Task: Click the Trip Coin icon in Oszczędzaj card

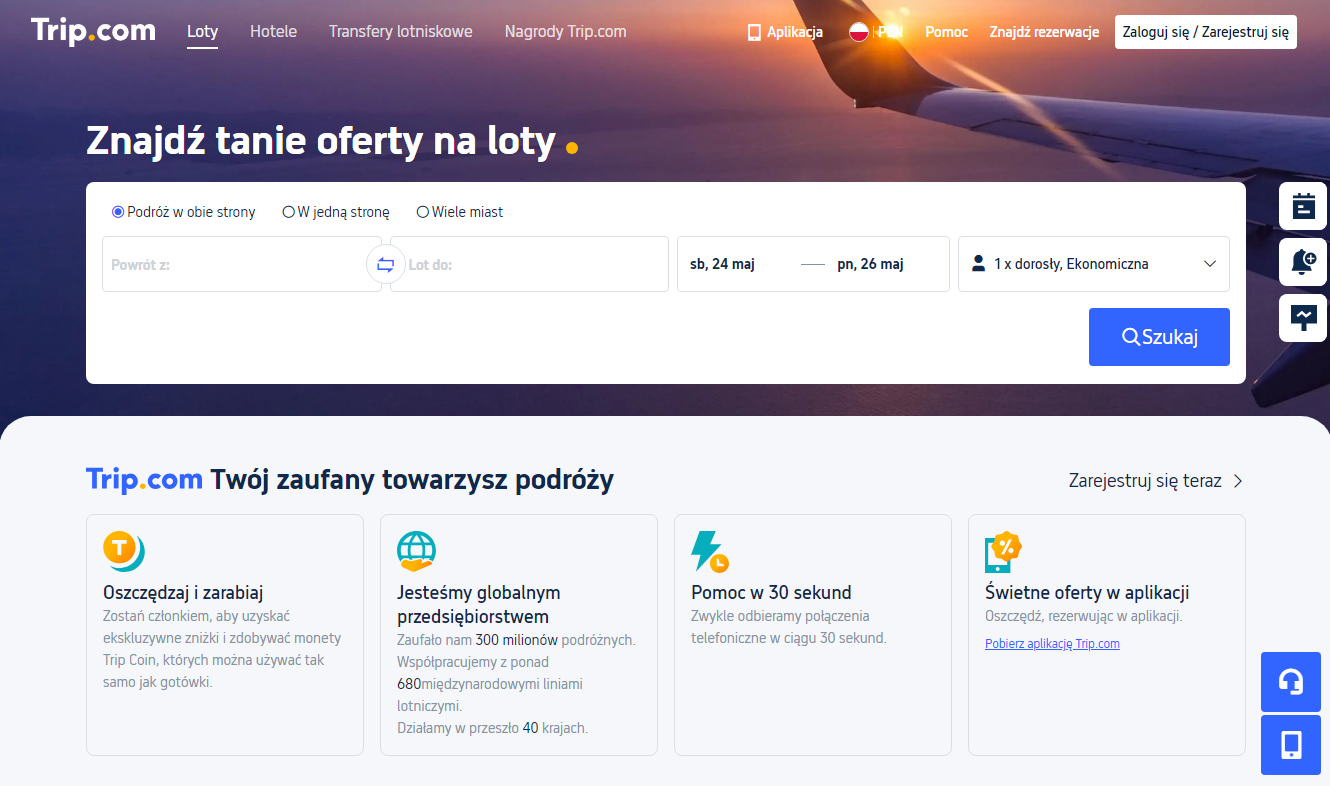Action: pyautogui.click(x=124, y=551)
